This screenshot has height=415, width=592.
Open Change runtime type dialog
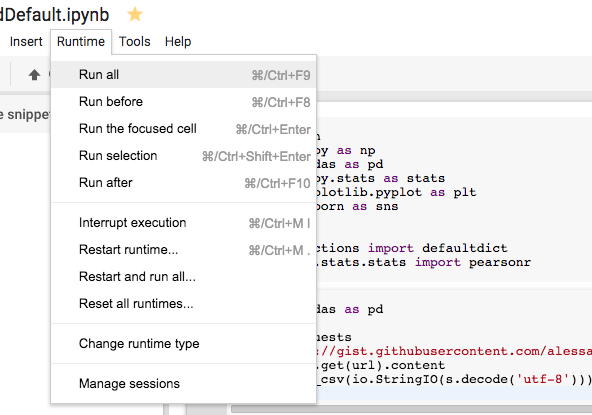coord(183,344)
